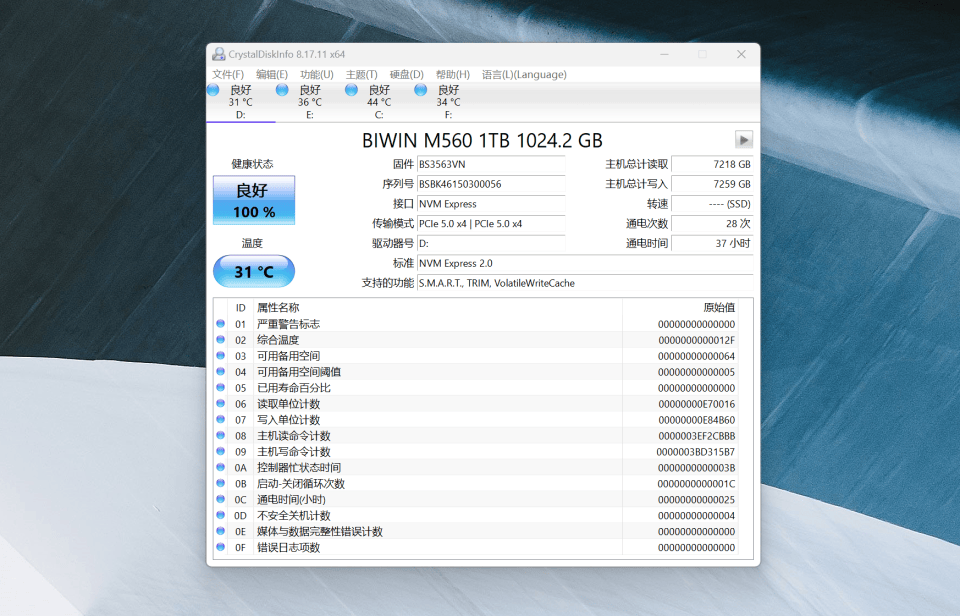Click the 原始值 column header
Image resolution: width=960 pixels, height=616 pixels.
[680, 307]
